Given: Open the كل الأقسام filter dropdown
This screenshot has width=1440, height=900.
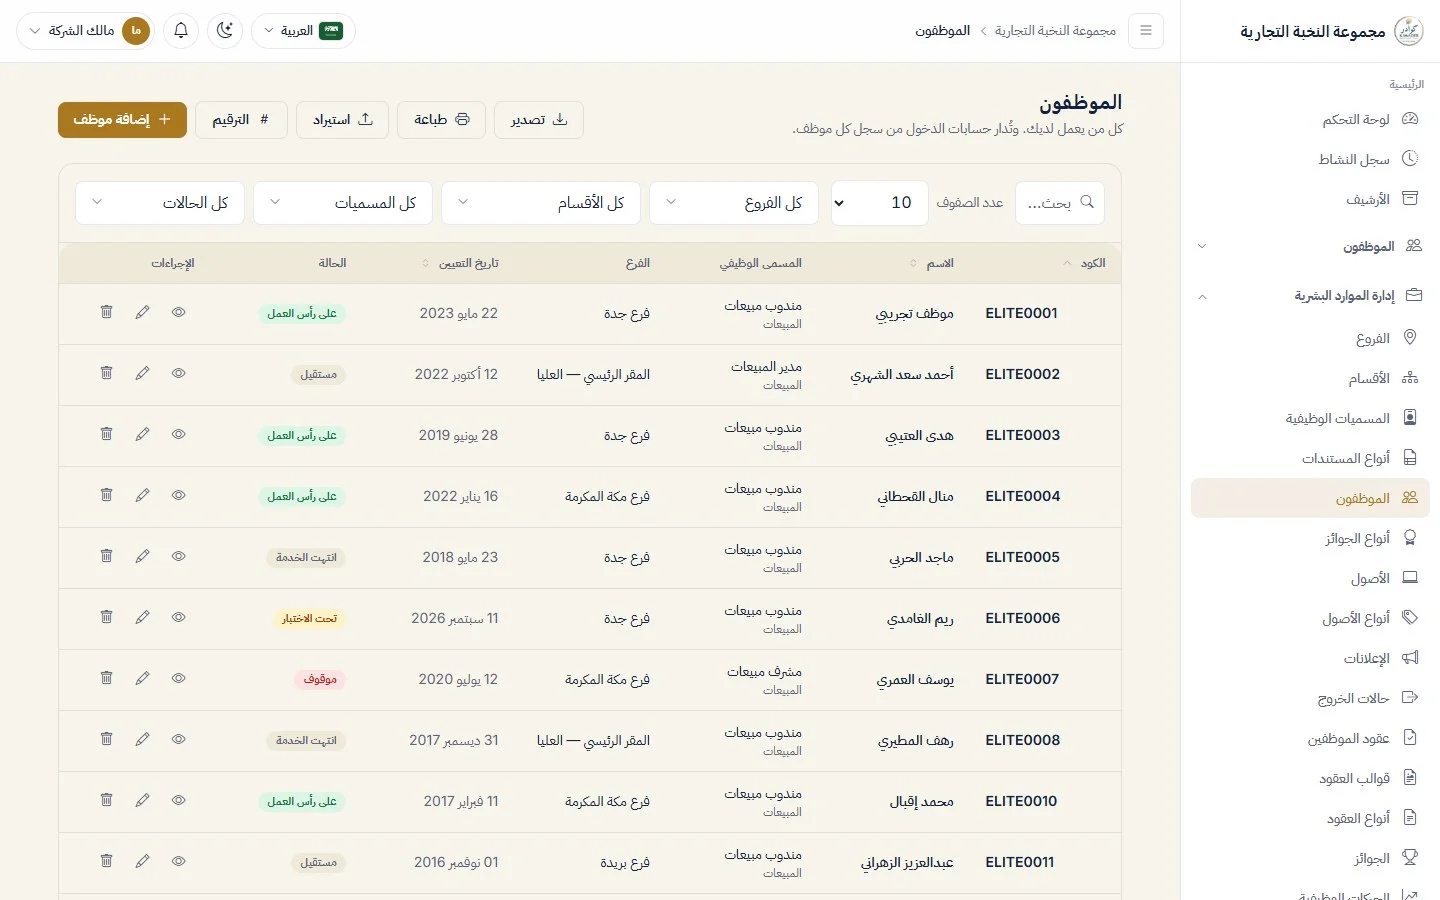Looking at the screenshot, I should pyautogui.click(x=541, y=203).
